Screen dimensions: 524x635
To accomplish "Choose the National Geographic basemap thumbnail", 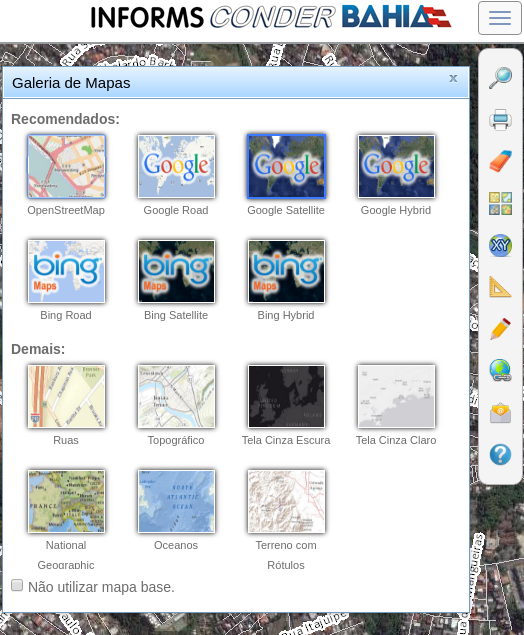I will click(66, 501).
